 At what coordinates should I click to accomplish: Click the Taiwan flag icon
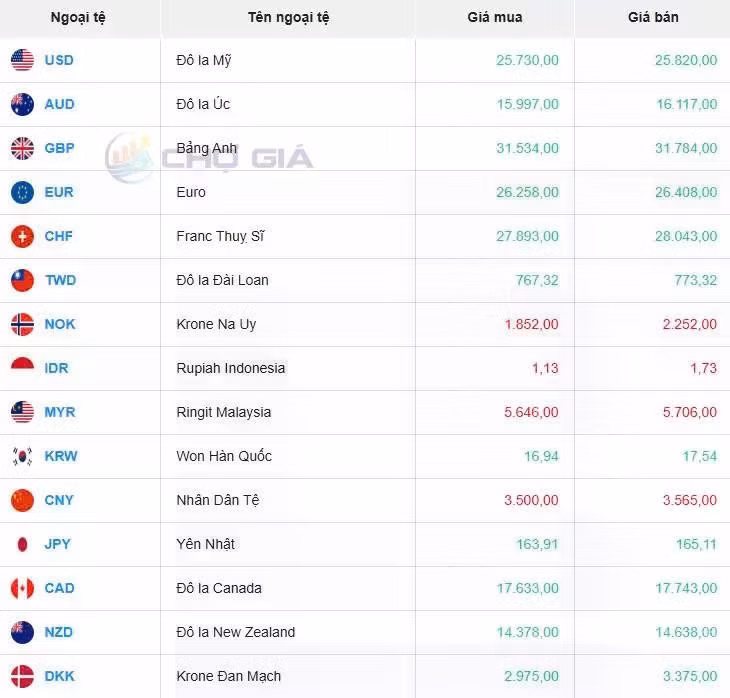click(22, 280)
